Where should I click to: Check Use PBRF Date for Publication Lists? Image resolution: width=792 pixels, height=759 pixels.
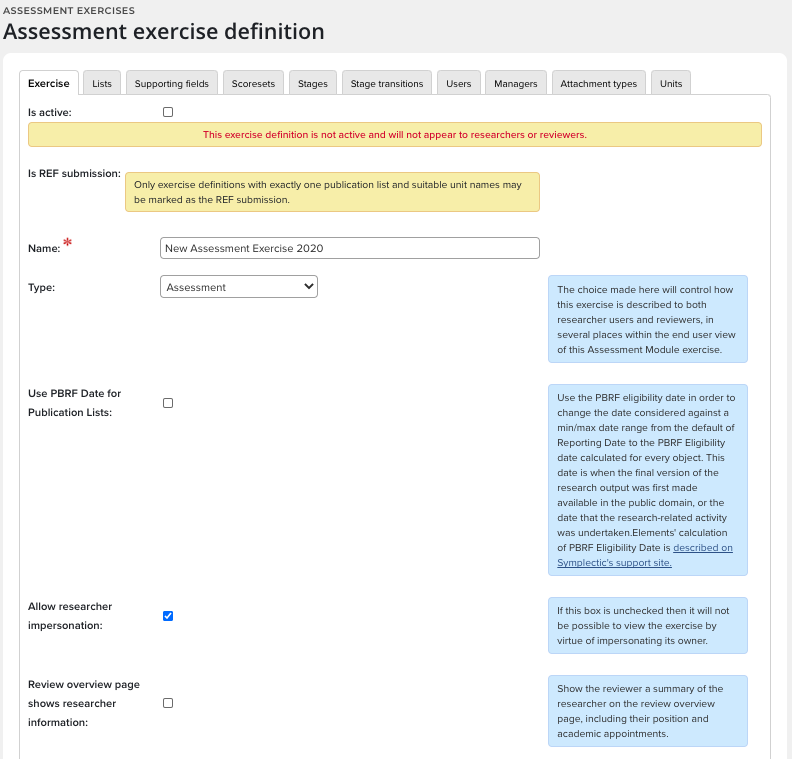168,403
